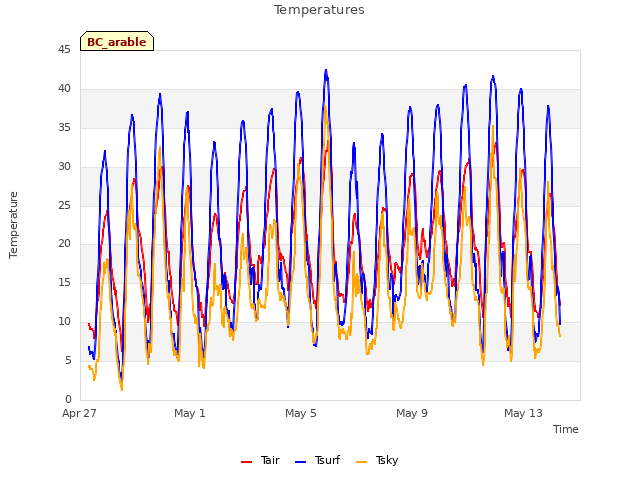The image size is (640, 480).
Task: Click the May 9 axis tick label
Action: 412,413
